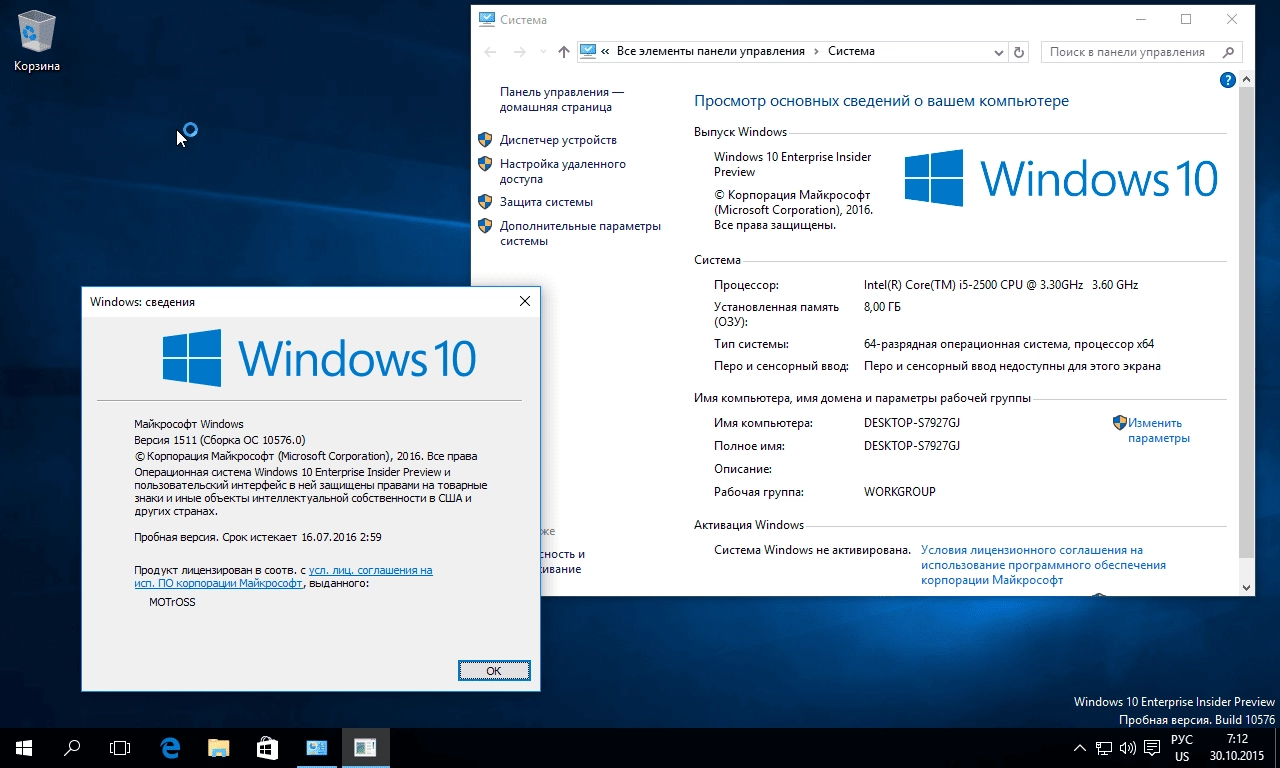The height and width of the screenshot is (768, 1280).
Task: Click OK in the 'Windows: сведения' dialog
Action: click(494, 671)
